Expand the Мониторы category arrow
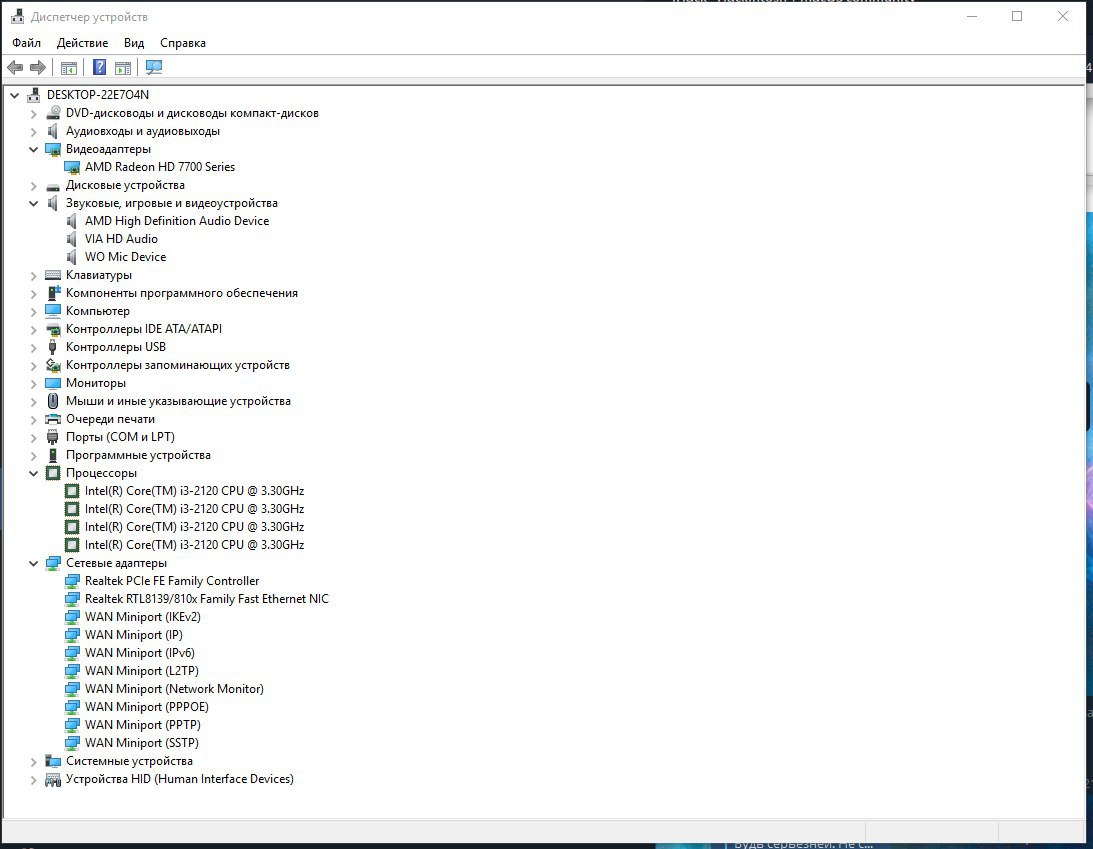This screenshot has height=849, width=1093. coord(33,383)
